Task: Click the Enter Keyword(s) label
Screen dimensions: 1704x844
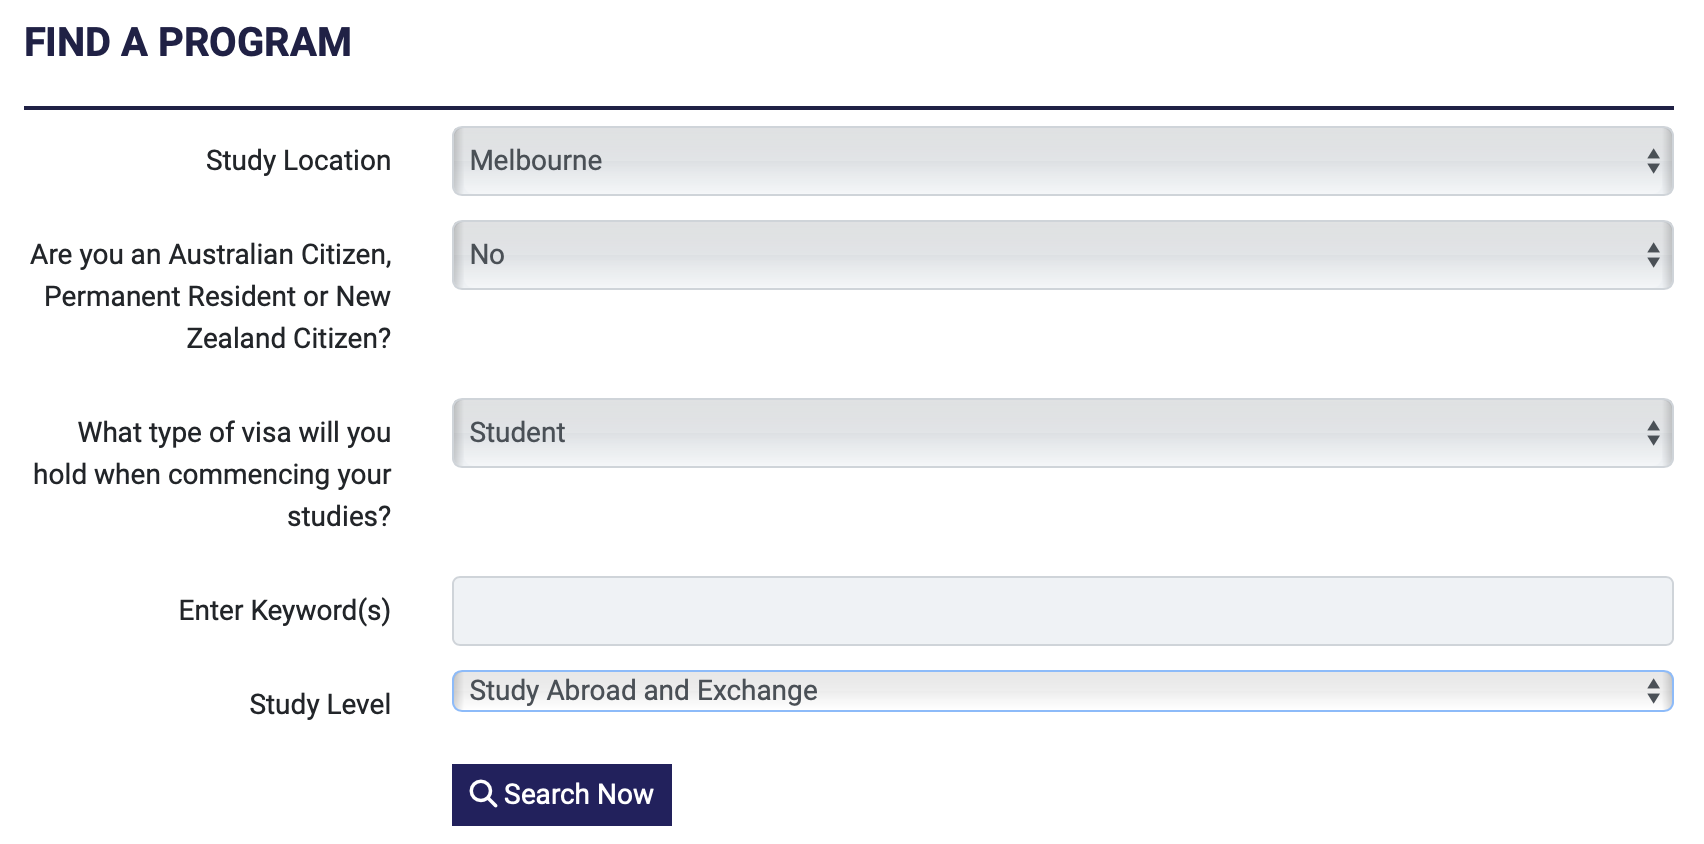Action: (x=284, y=611)
